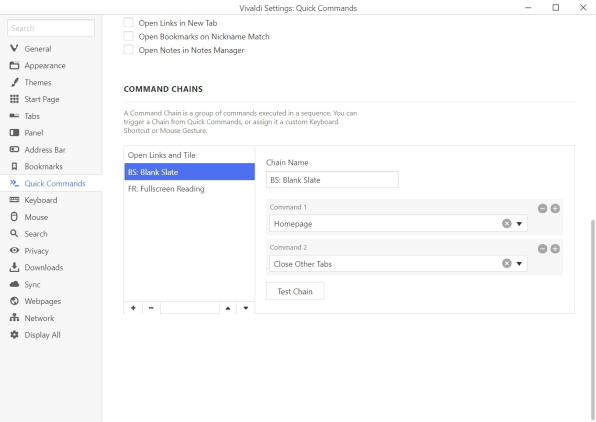Add a new chain with the plus button
The width and height of the screenshot is (596, 422).
(133, 308)
